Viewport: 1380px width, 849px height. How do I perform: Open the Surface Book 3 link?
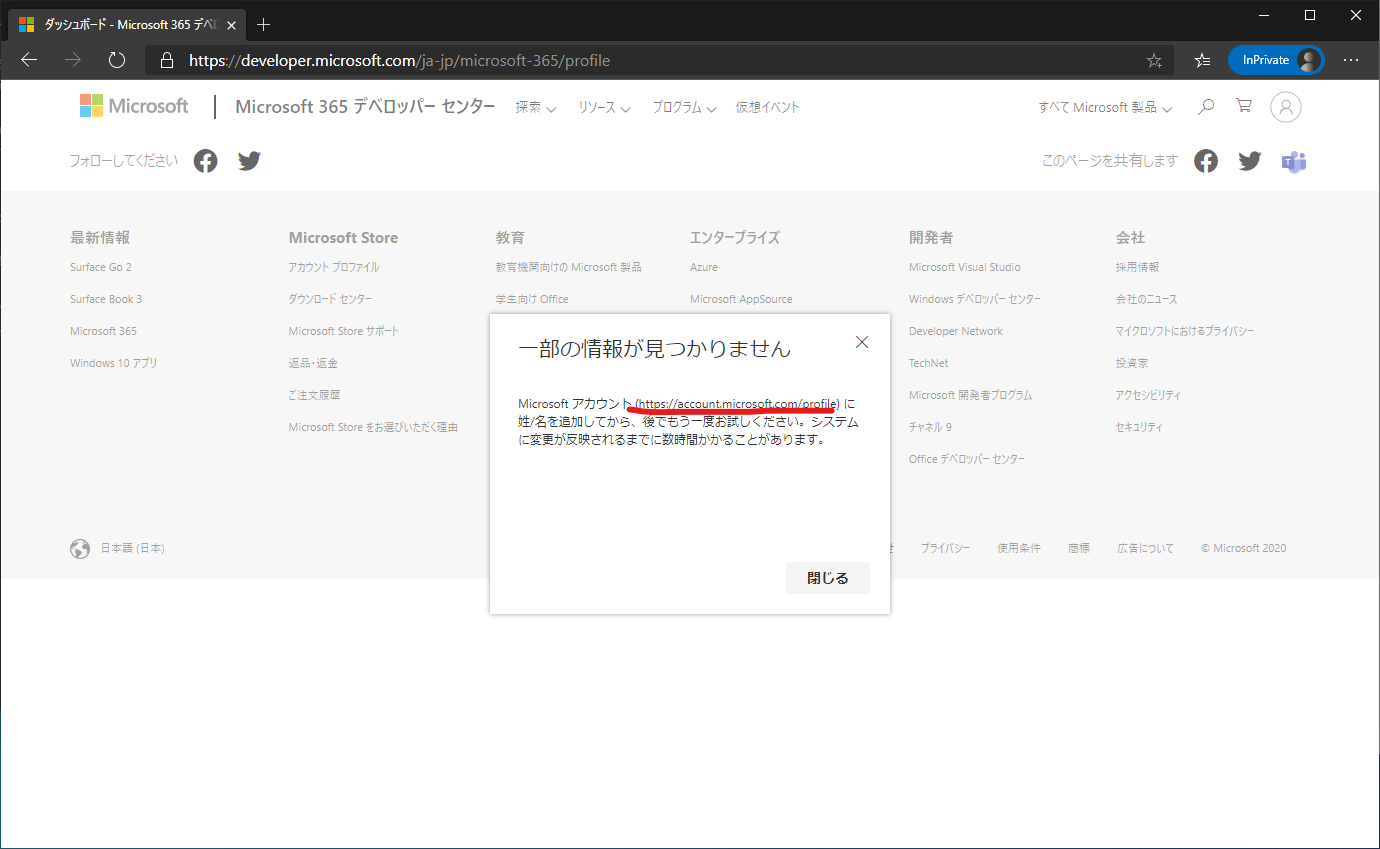106,299
